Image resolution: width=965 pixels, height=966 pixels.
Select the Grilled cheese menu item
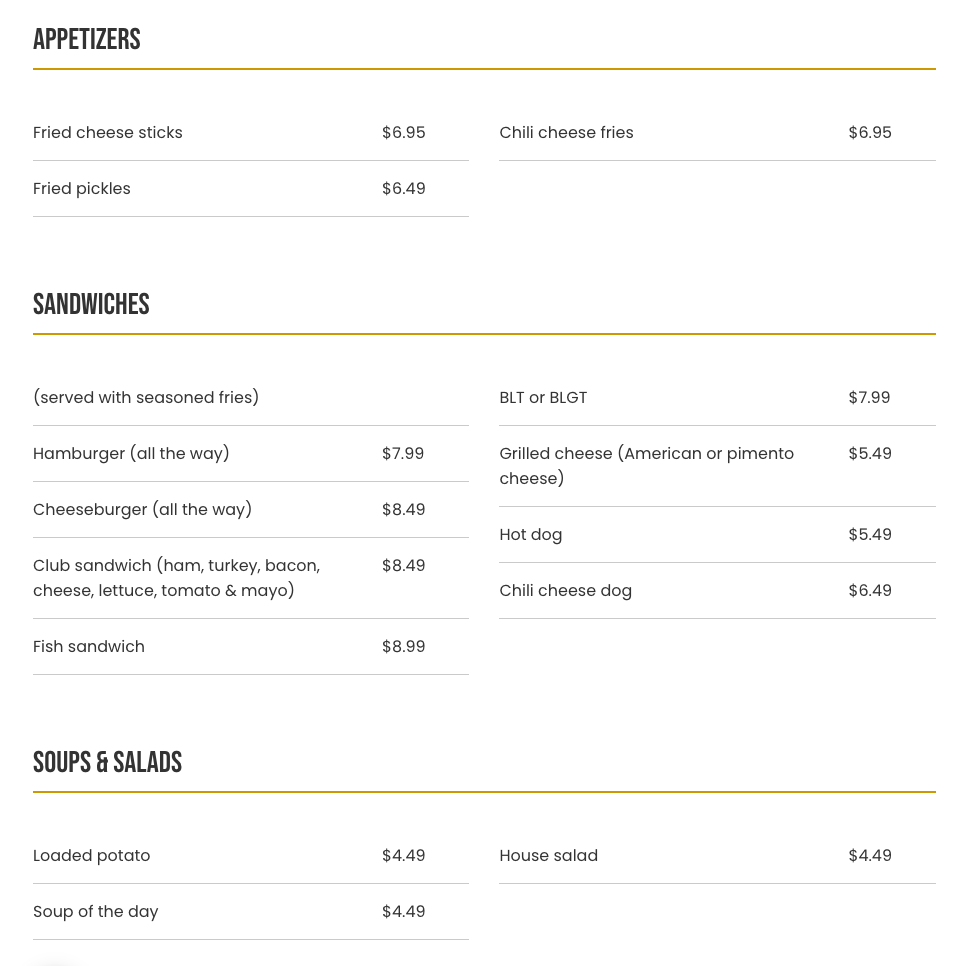tap(646, 466)
